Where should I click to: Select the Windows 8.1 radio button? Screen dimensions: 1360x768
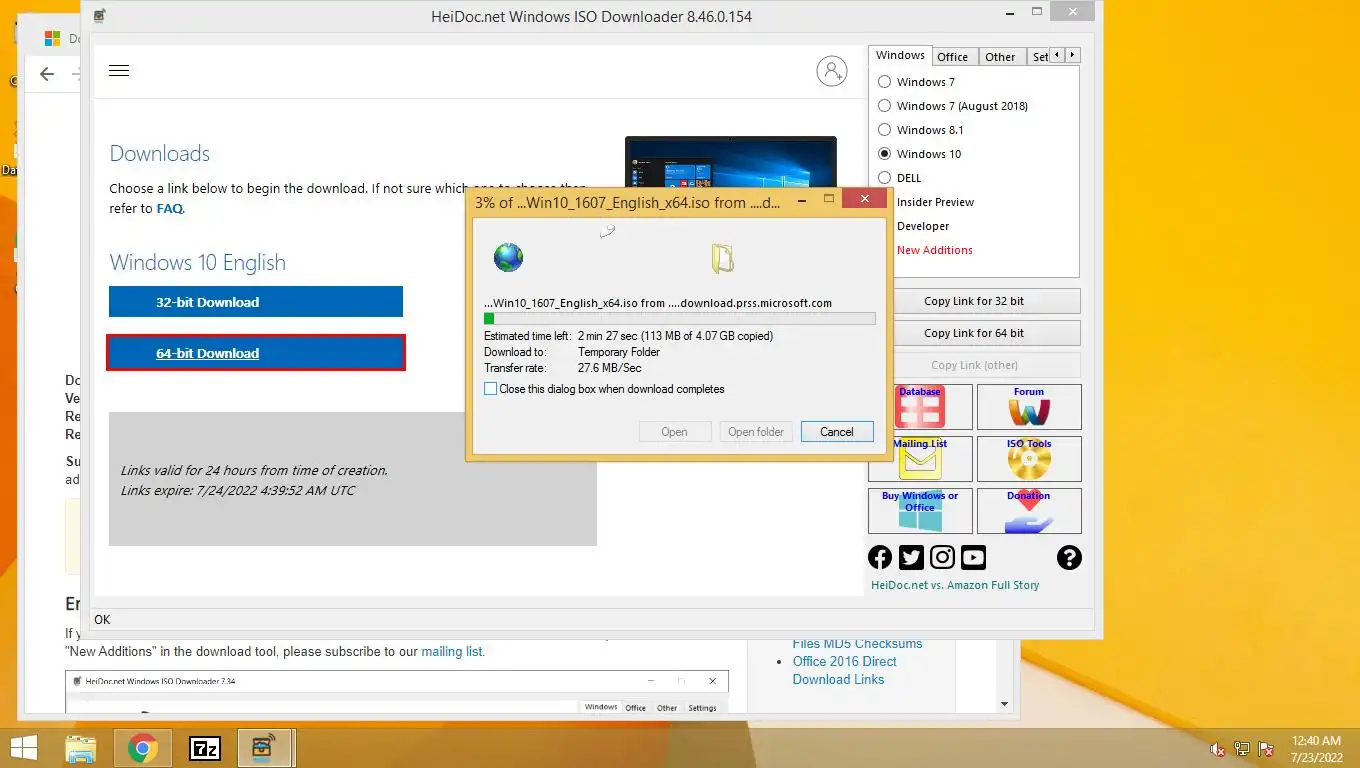tap(884, 130)
